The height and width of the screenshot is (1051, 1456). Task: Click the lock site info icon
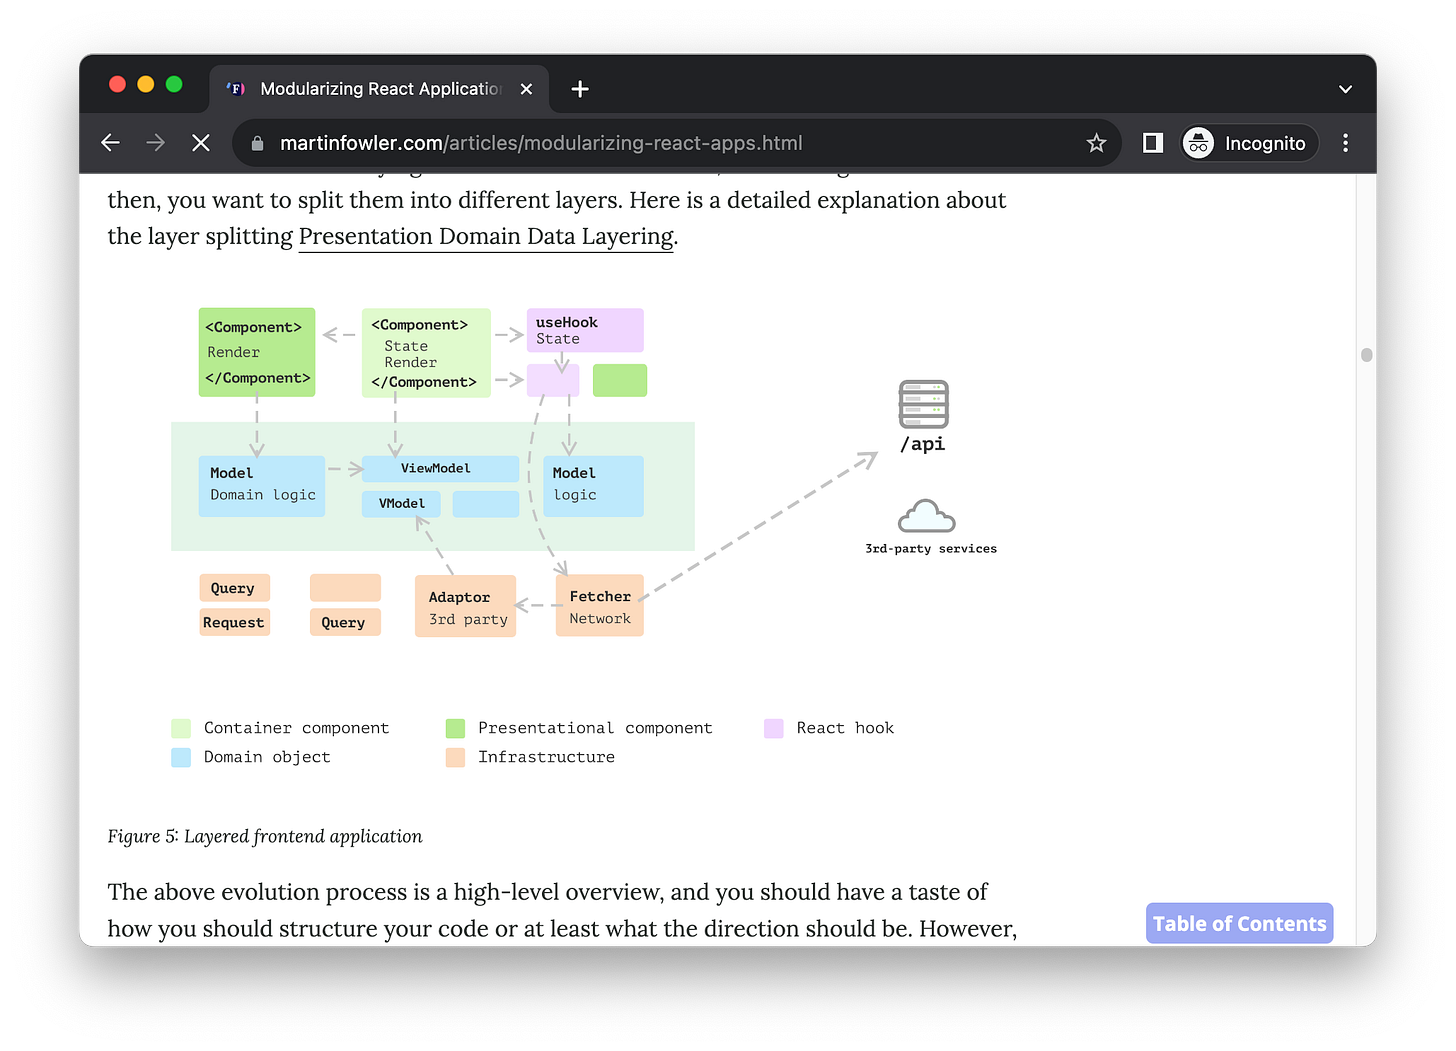[x=258, y=143]
